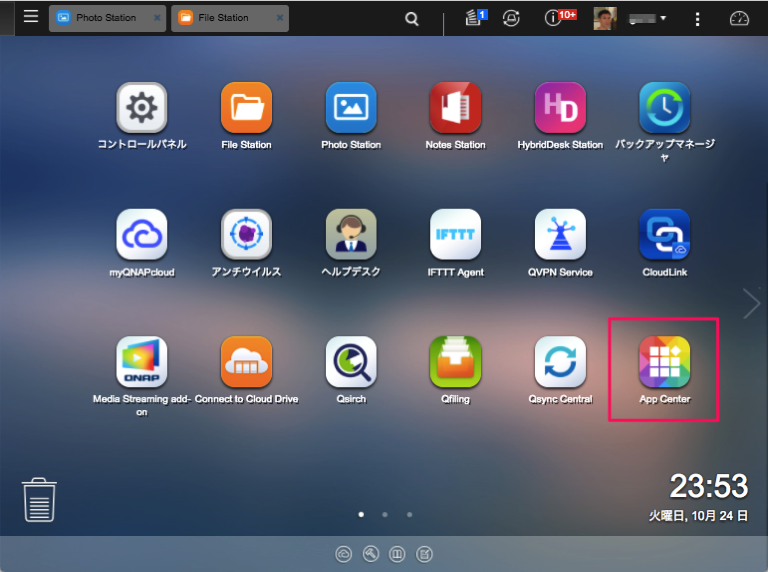The width and height of the screenshot is (768, 572).
Task: Open external devices icon in top bar
Action: (x=511, y=18)
